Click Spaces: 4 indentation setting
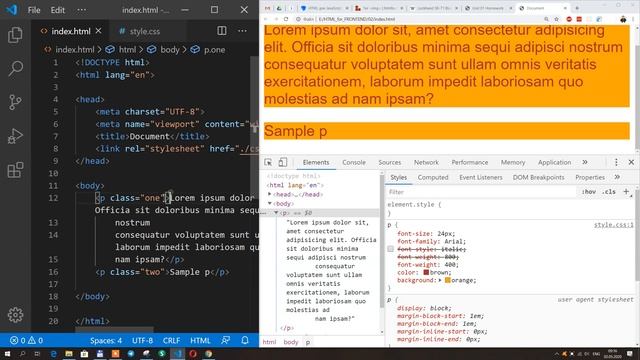The image size is (640, 360). pos(106,340)
